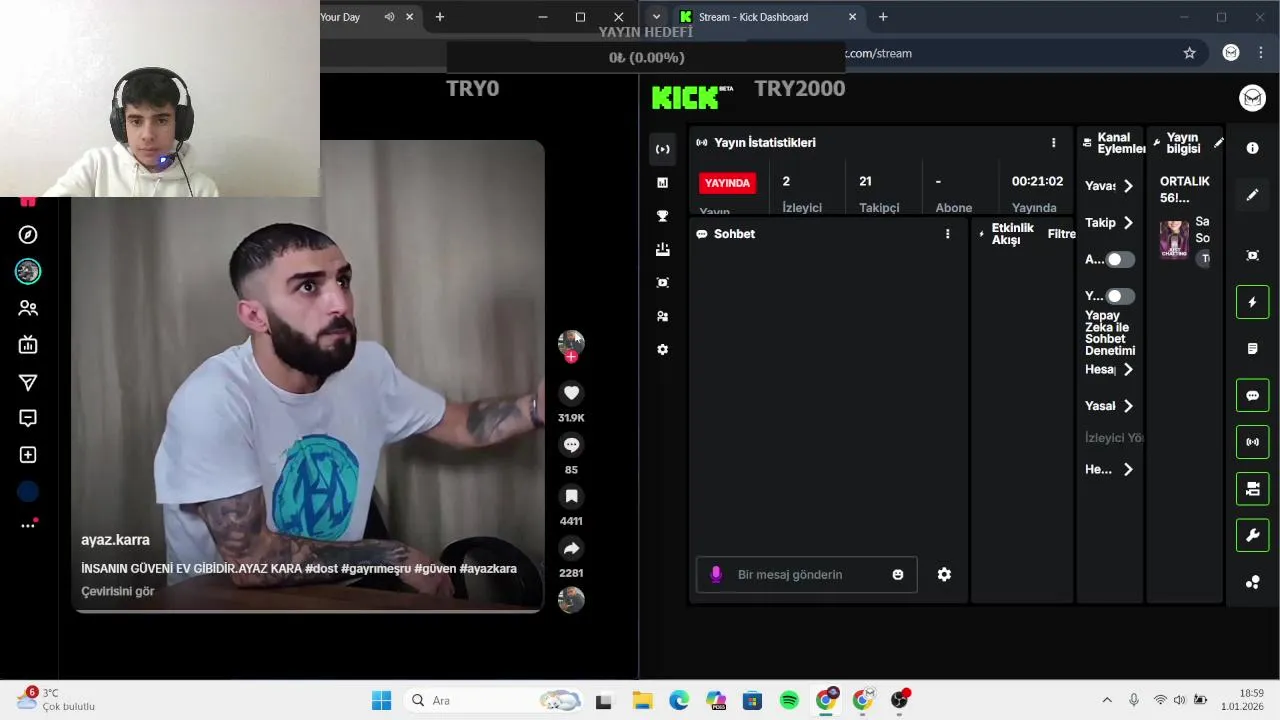This screenshot has width=1280, height=720.
Task: Toggle the A... switch in Kanal Eylemleri
Action: (x=1120, y=260)
